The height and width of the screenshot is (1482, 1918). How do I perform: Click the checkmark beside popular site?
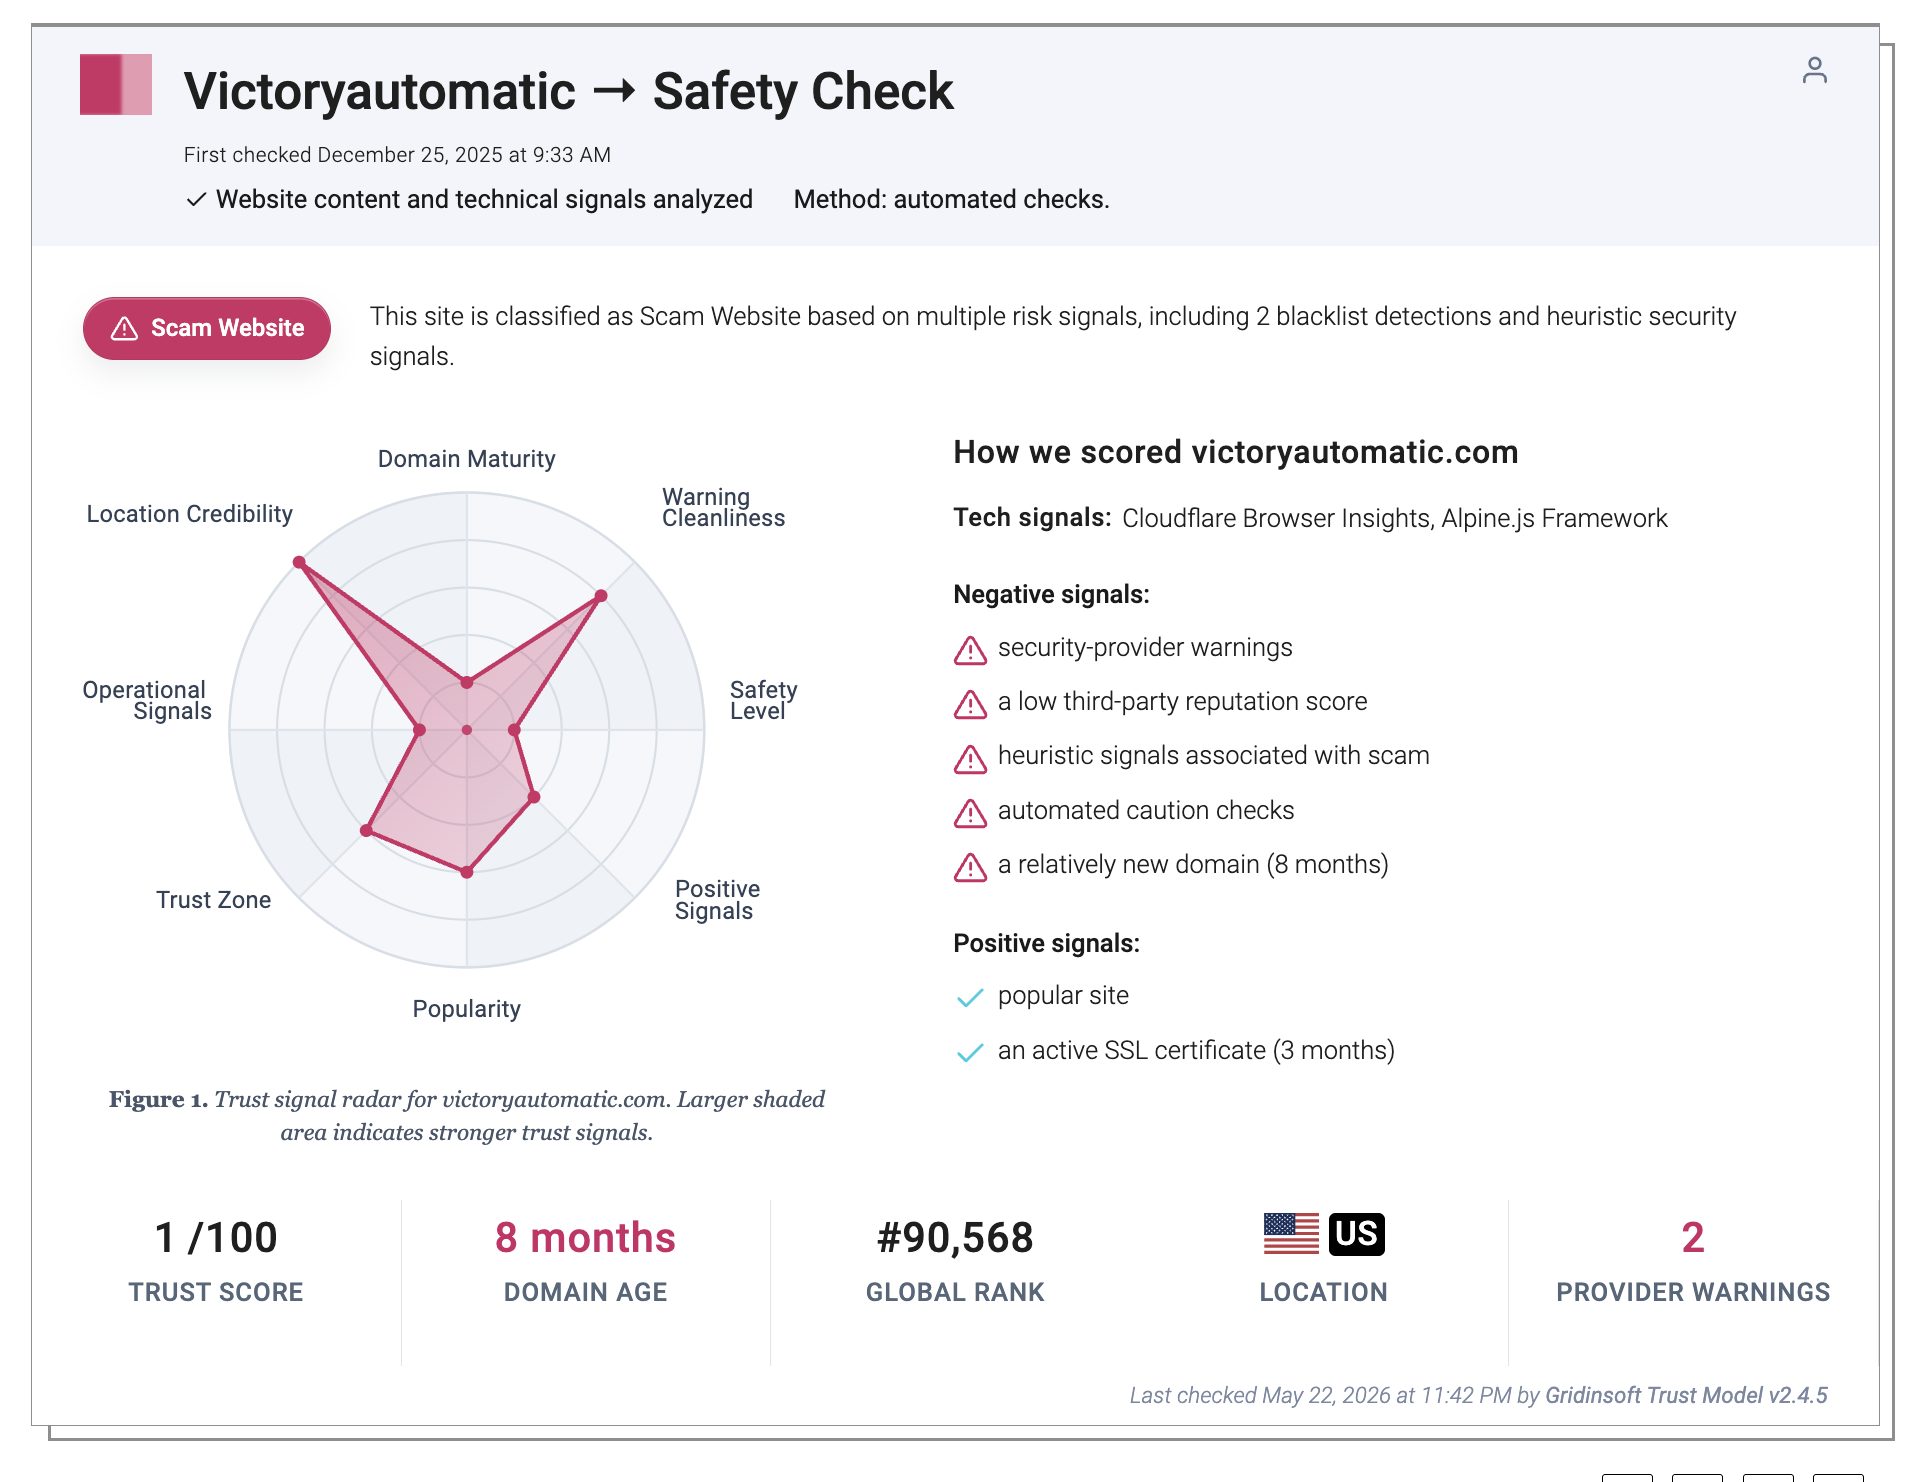pos(970,998)
